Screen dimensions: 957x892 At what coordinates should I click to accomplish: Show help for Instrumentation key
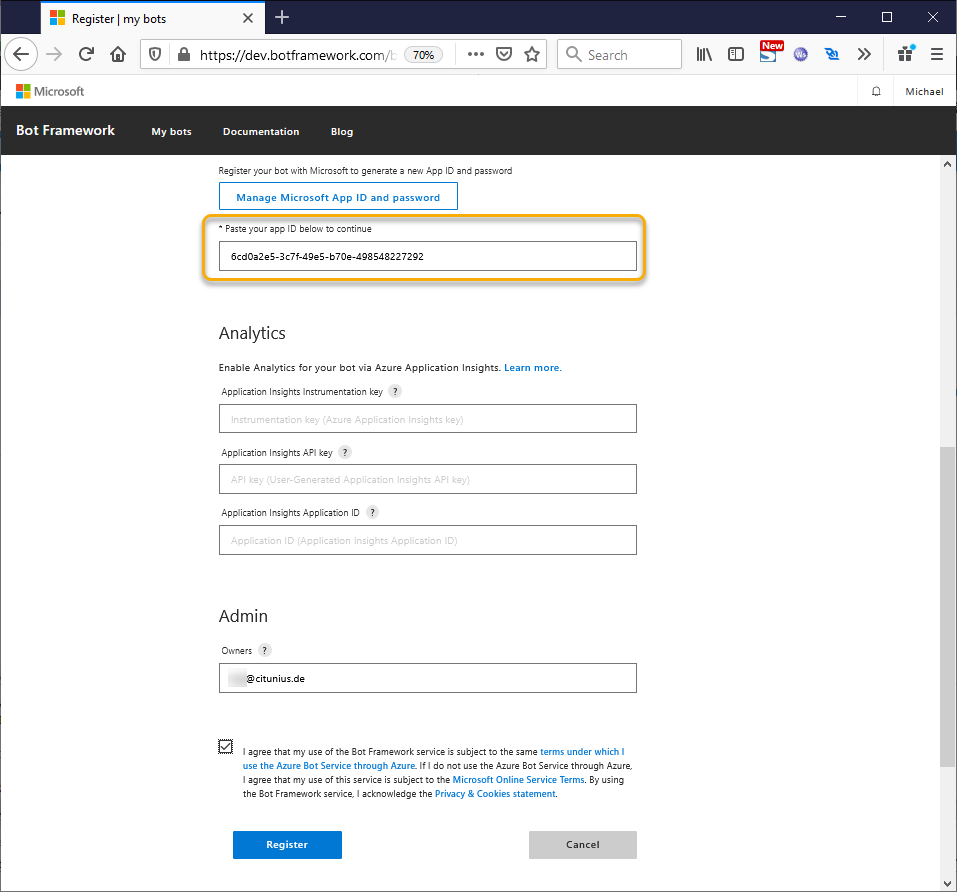coord(395,391)
